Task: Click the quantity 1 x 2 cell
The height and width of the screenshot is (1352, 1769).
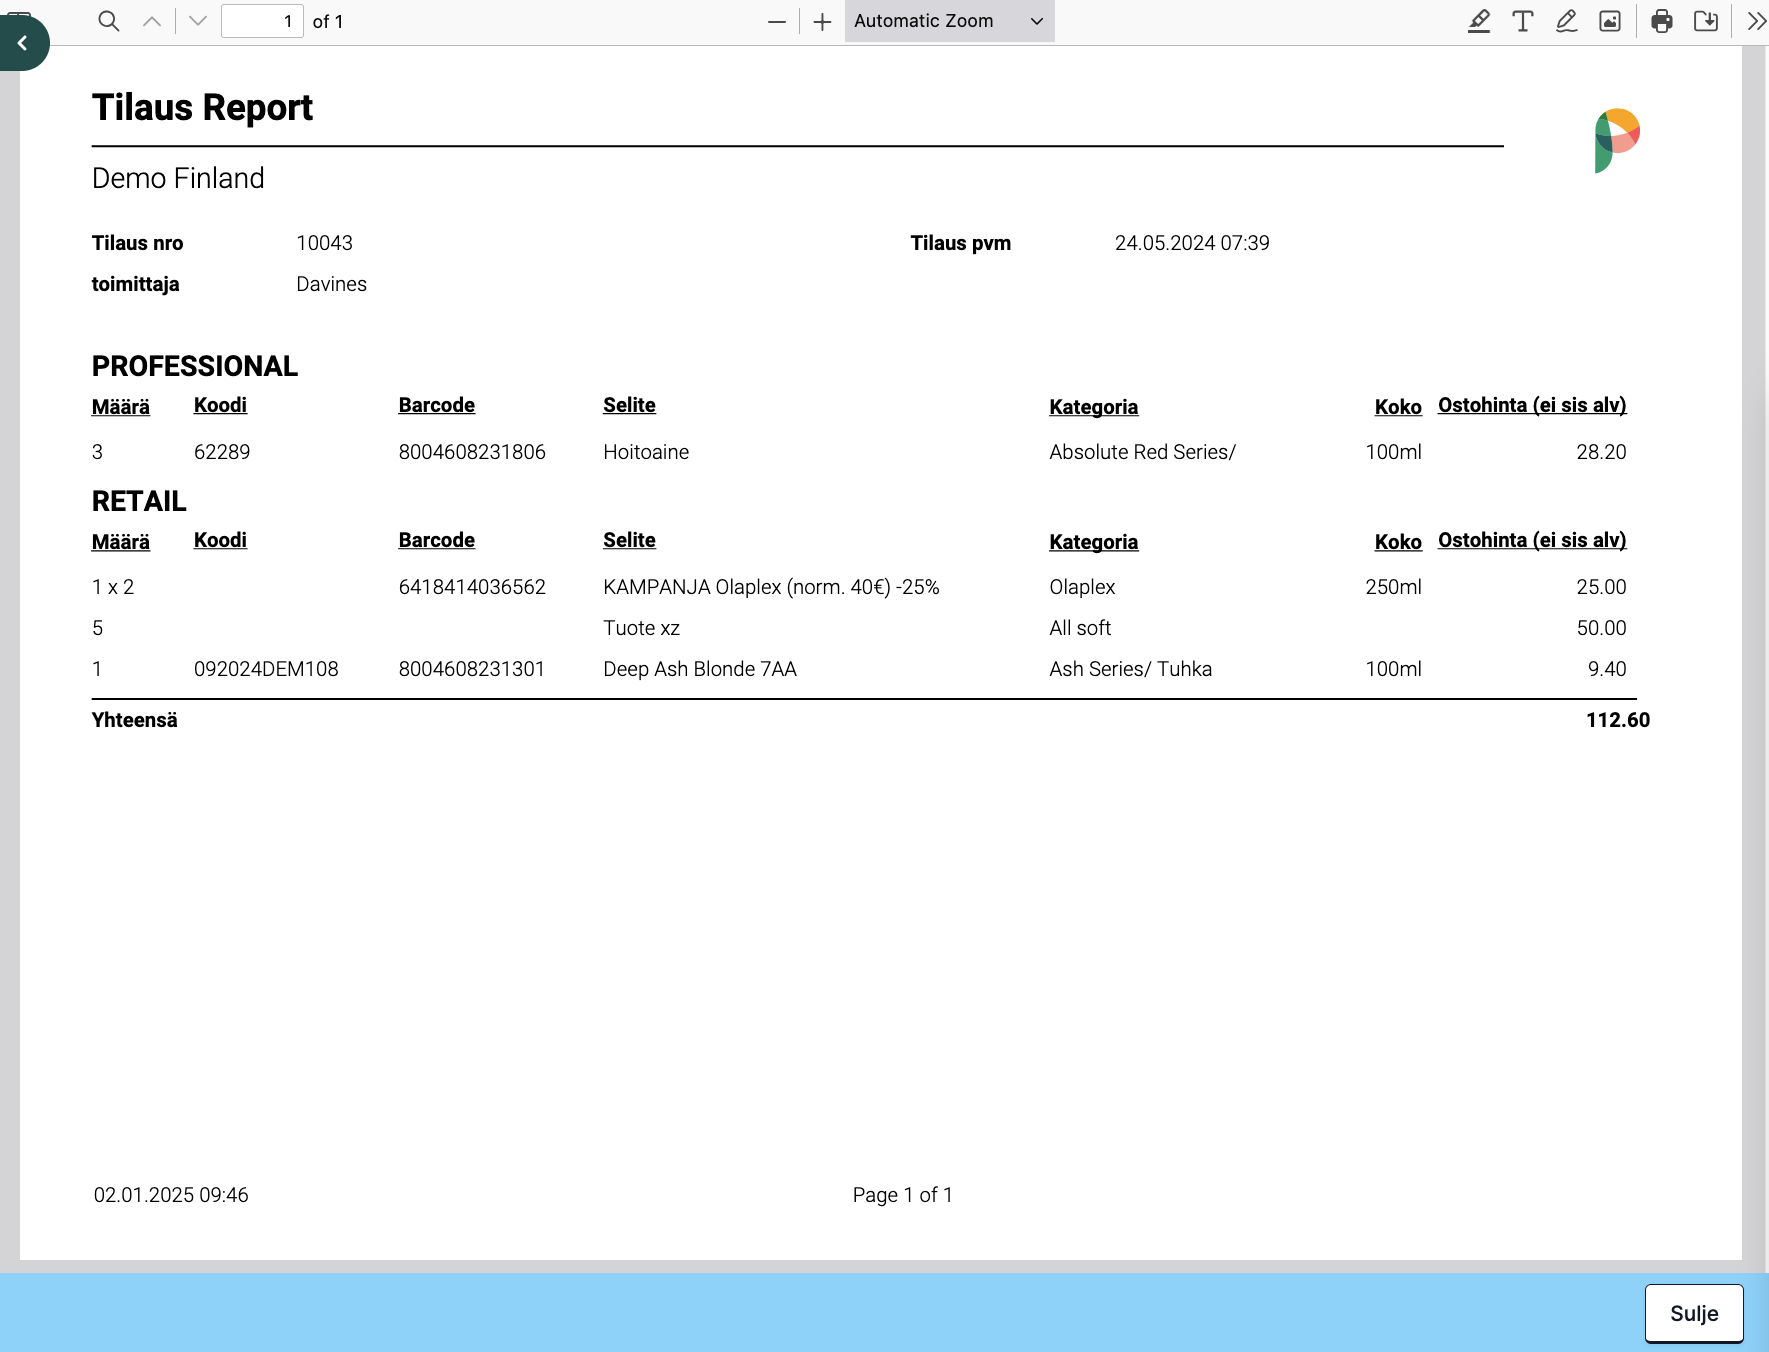Action: coord(113,587)
